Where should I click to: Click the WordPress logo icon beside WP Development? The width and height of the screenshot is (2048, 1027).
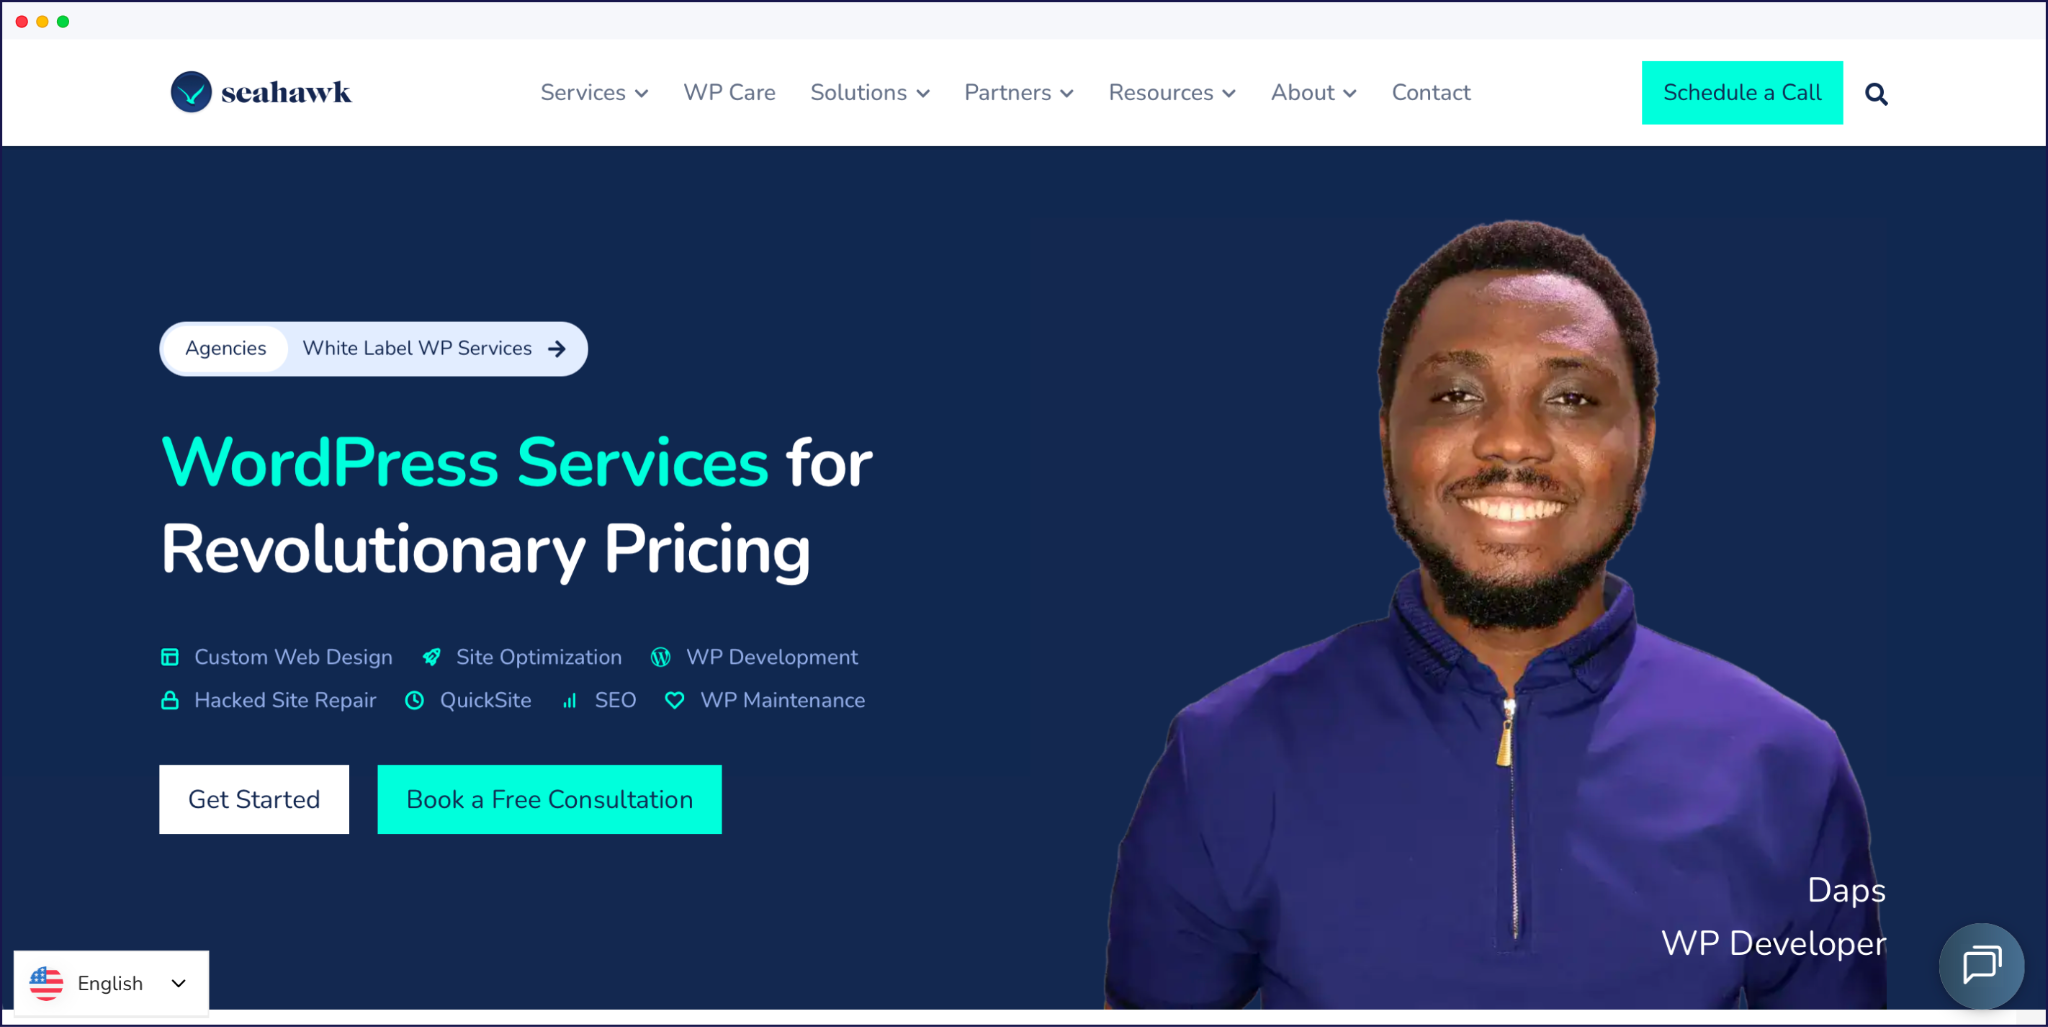click(x=661, y=657)
